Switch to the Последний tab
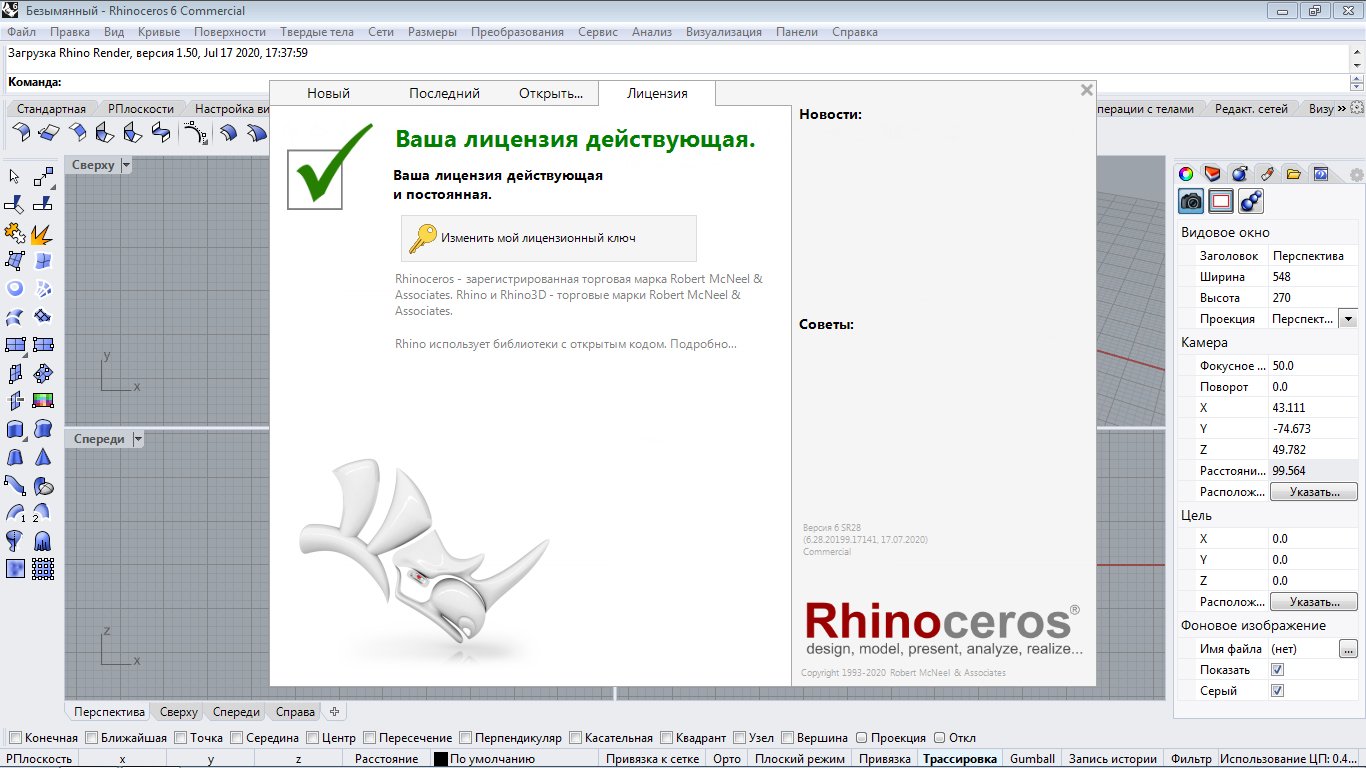 [444, 93]
